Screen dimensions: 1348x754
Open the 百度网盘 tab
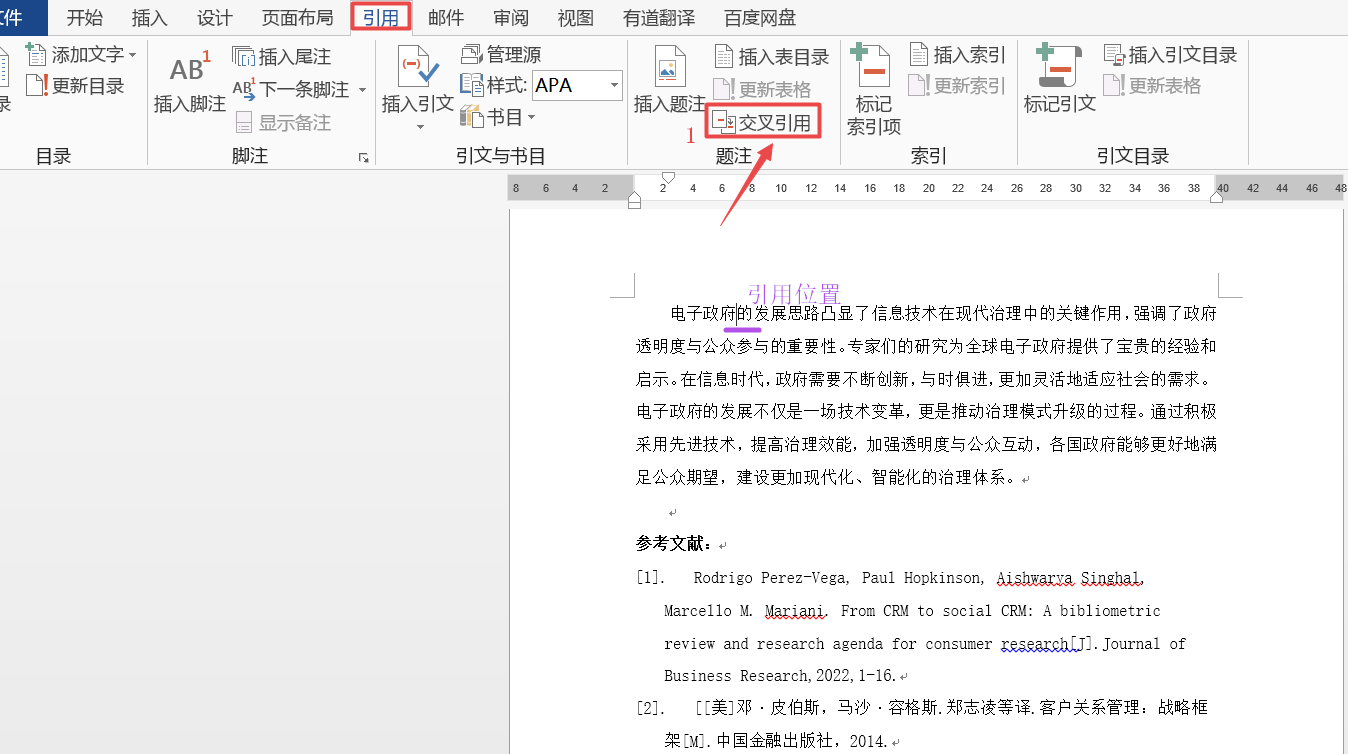(760, 18)
